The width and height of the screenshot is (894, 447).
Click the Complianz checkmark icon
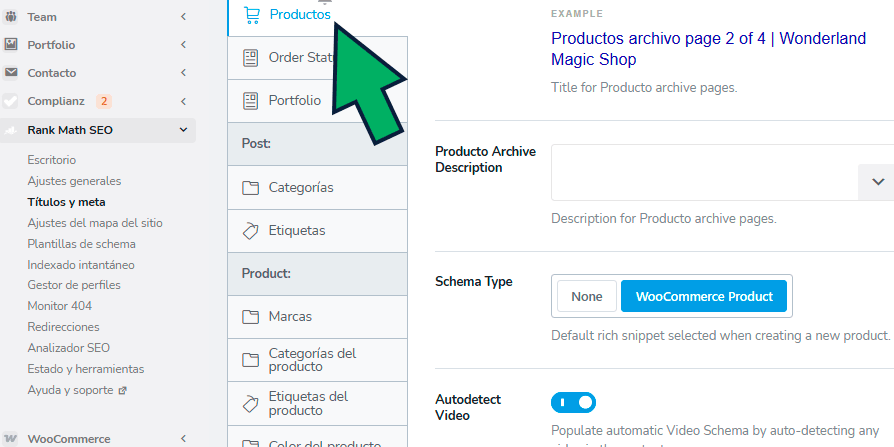[10, 101]
